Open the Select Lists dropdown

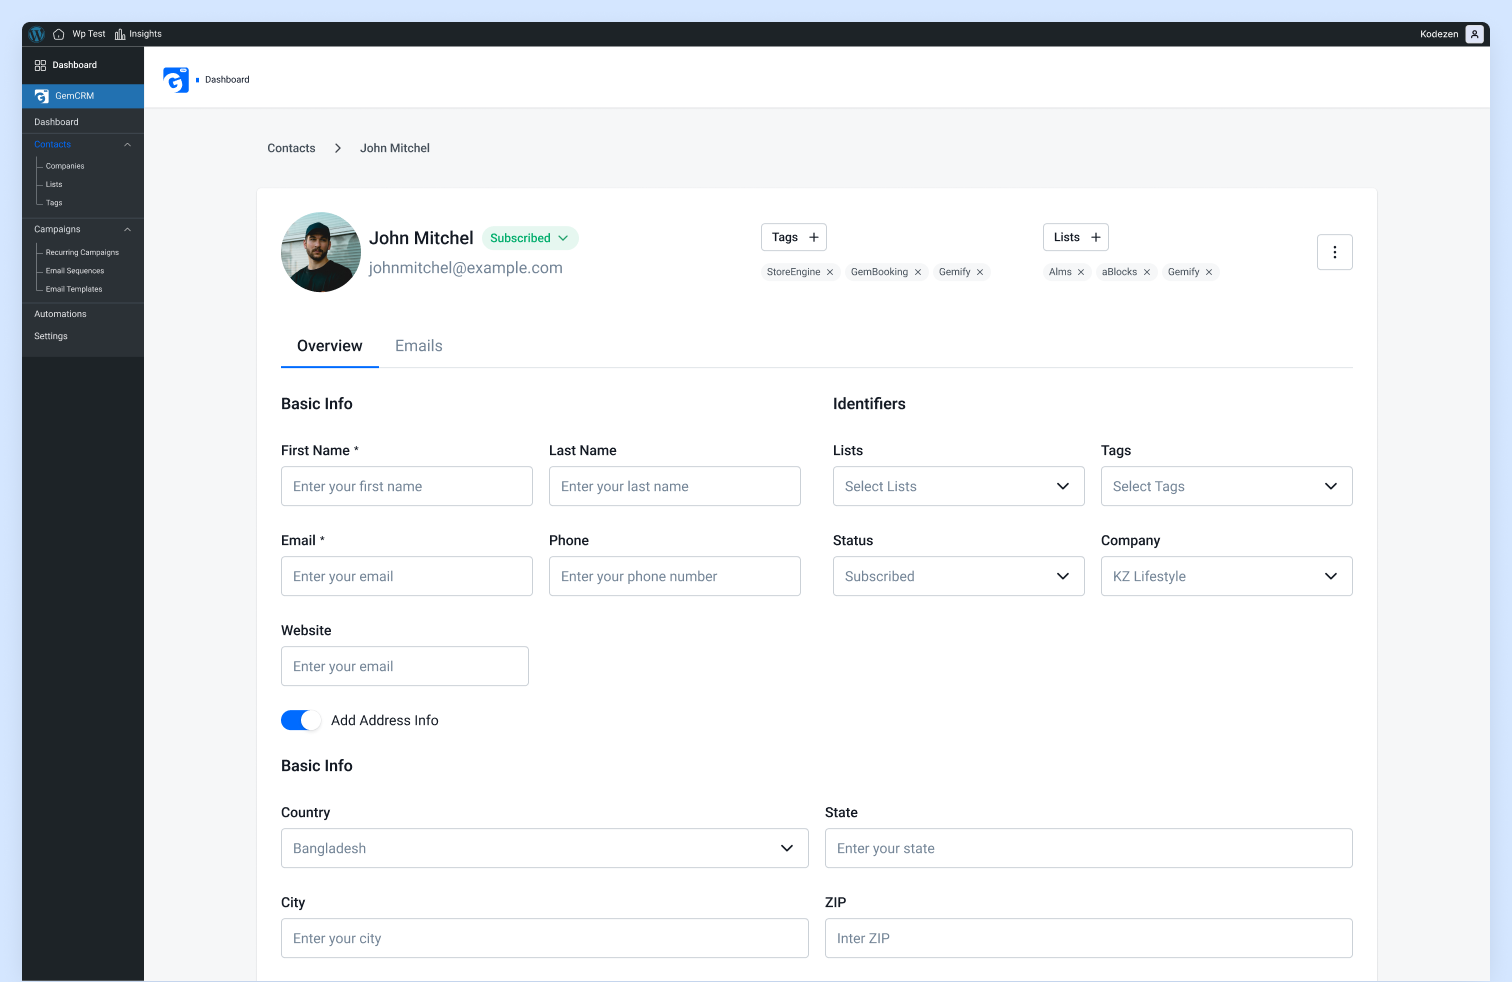957,486
